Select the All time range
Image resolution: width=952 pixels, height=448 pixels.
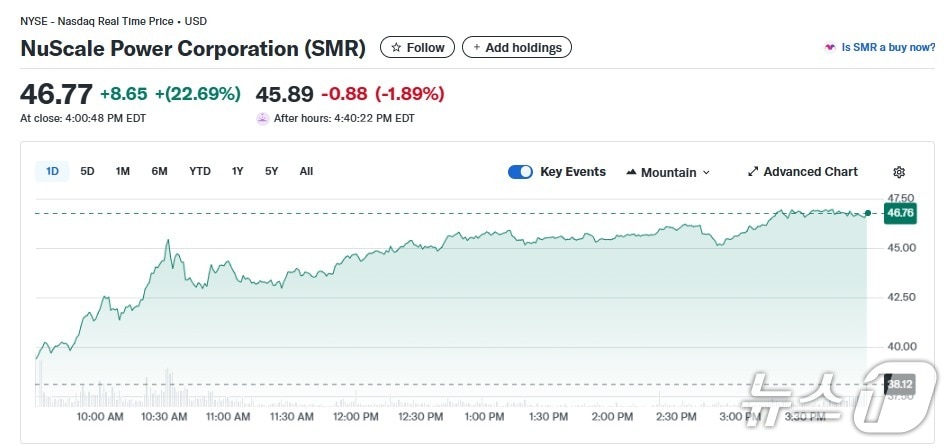coord(306,171)
